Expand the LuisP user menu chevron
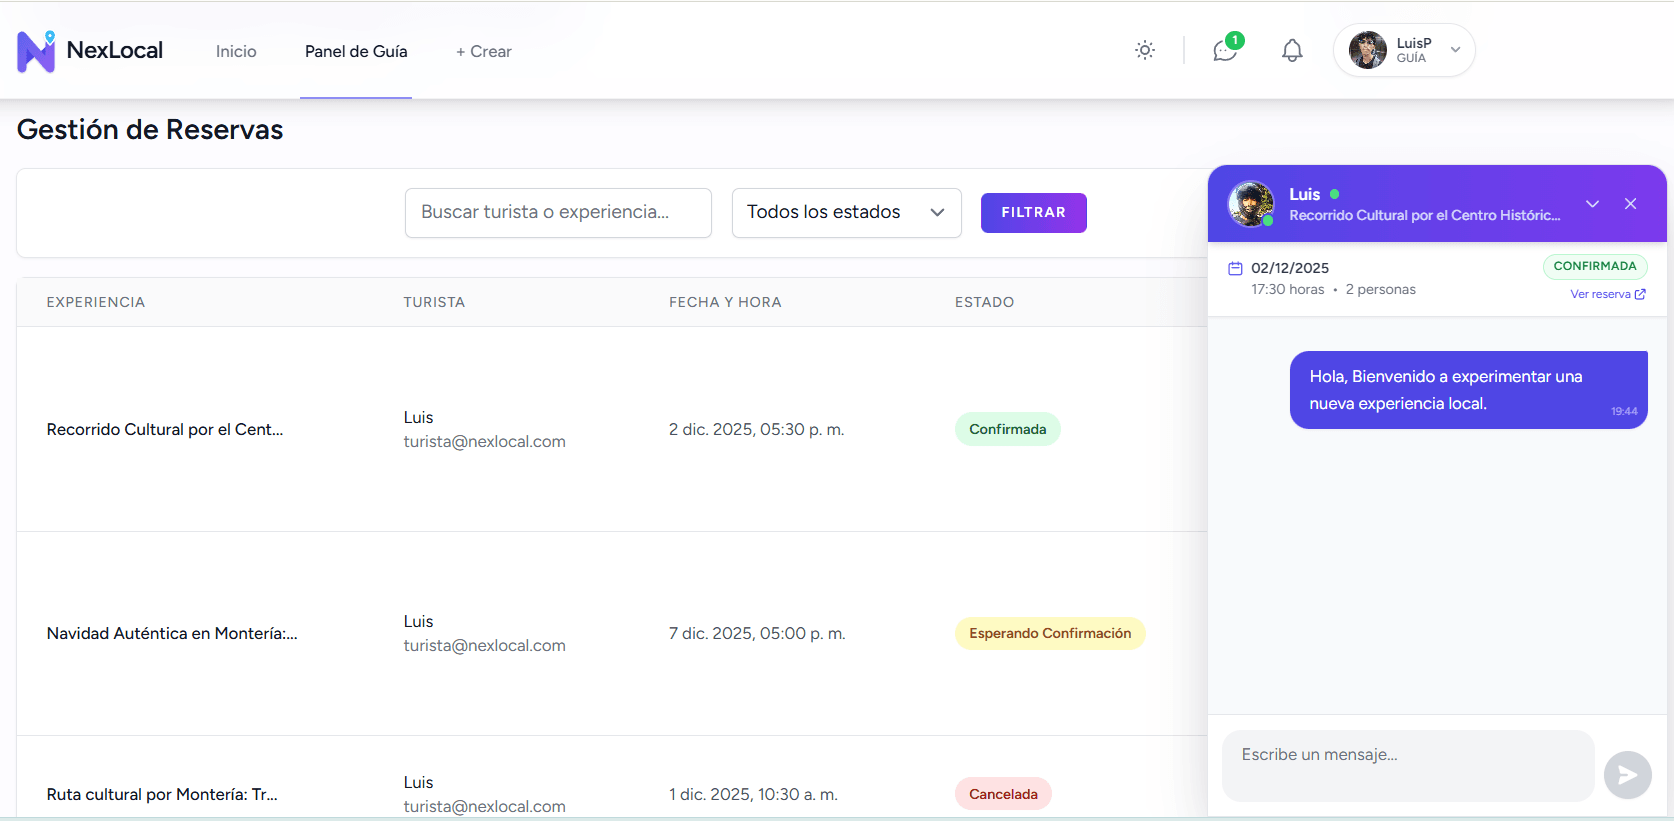 click(1455, 50)
